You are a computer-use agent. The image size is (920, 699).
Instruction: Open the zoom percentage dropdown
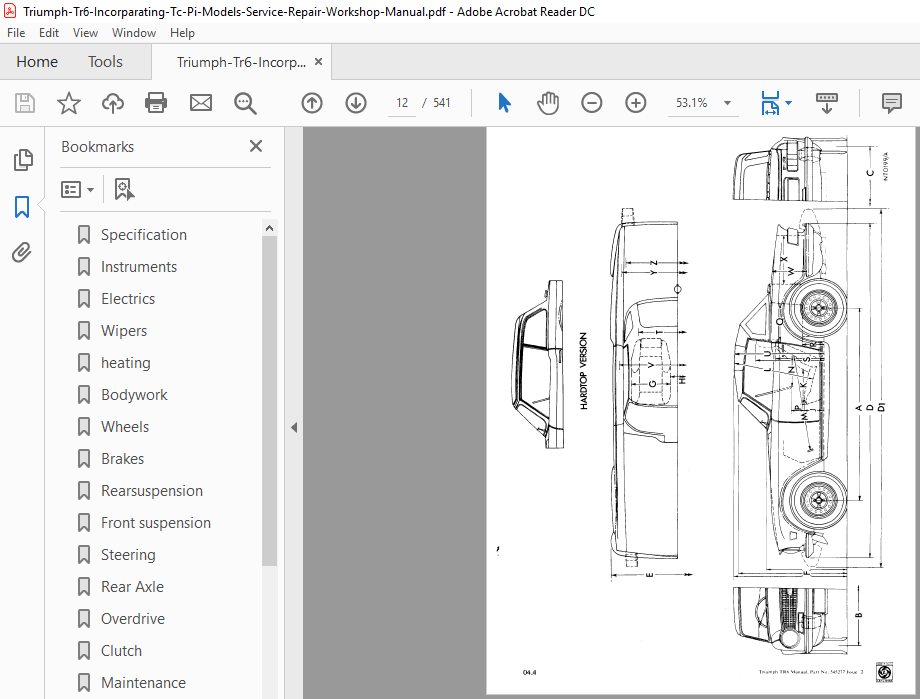pos(728,103)
